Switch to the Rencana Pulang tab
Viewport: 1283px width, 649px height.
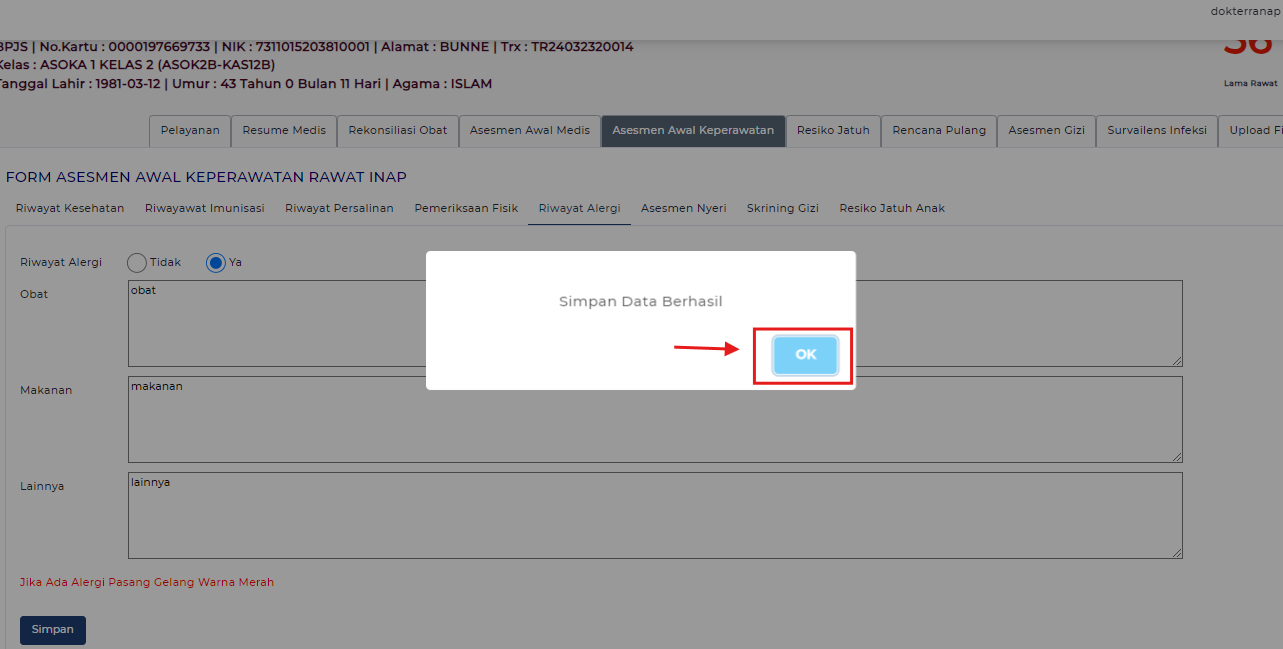939,131
